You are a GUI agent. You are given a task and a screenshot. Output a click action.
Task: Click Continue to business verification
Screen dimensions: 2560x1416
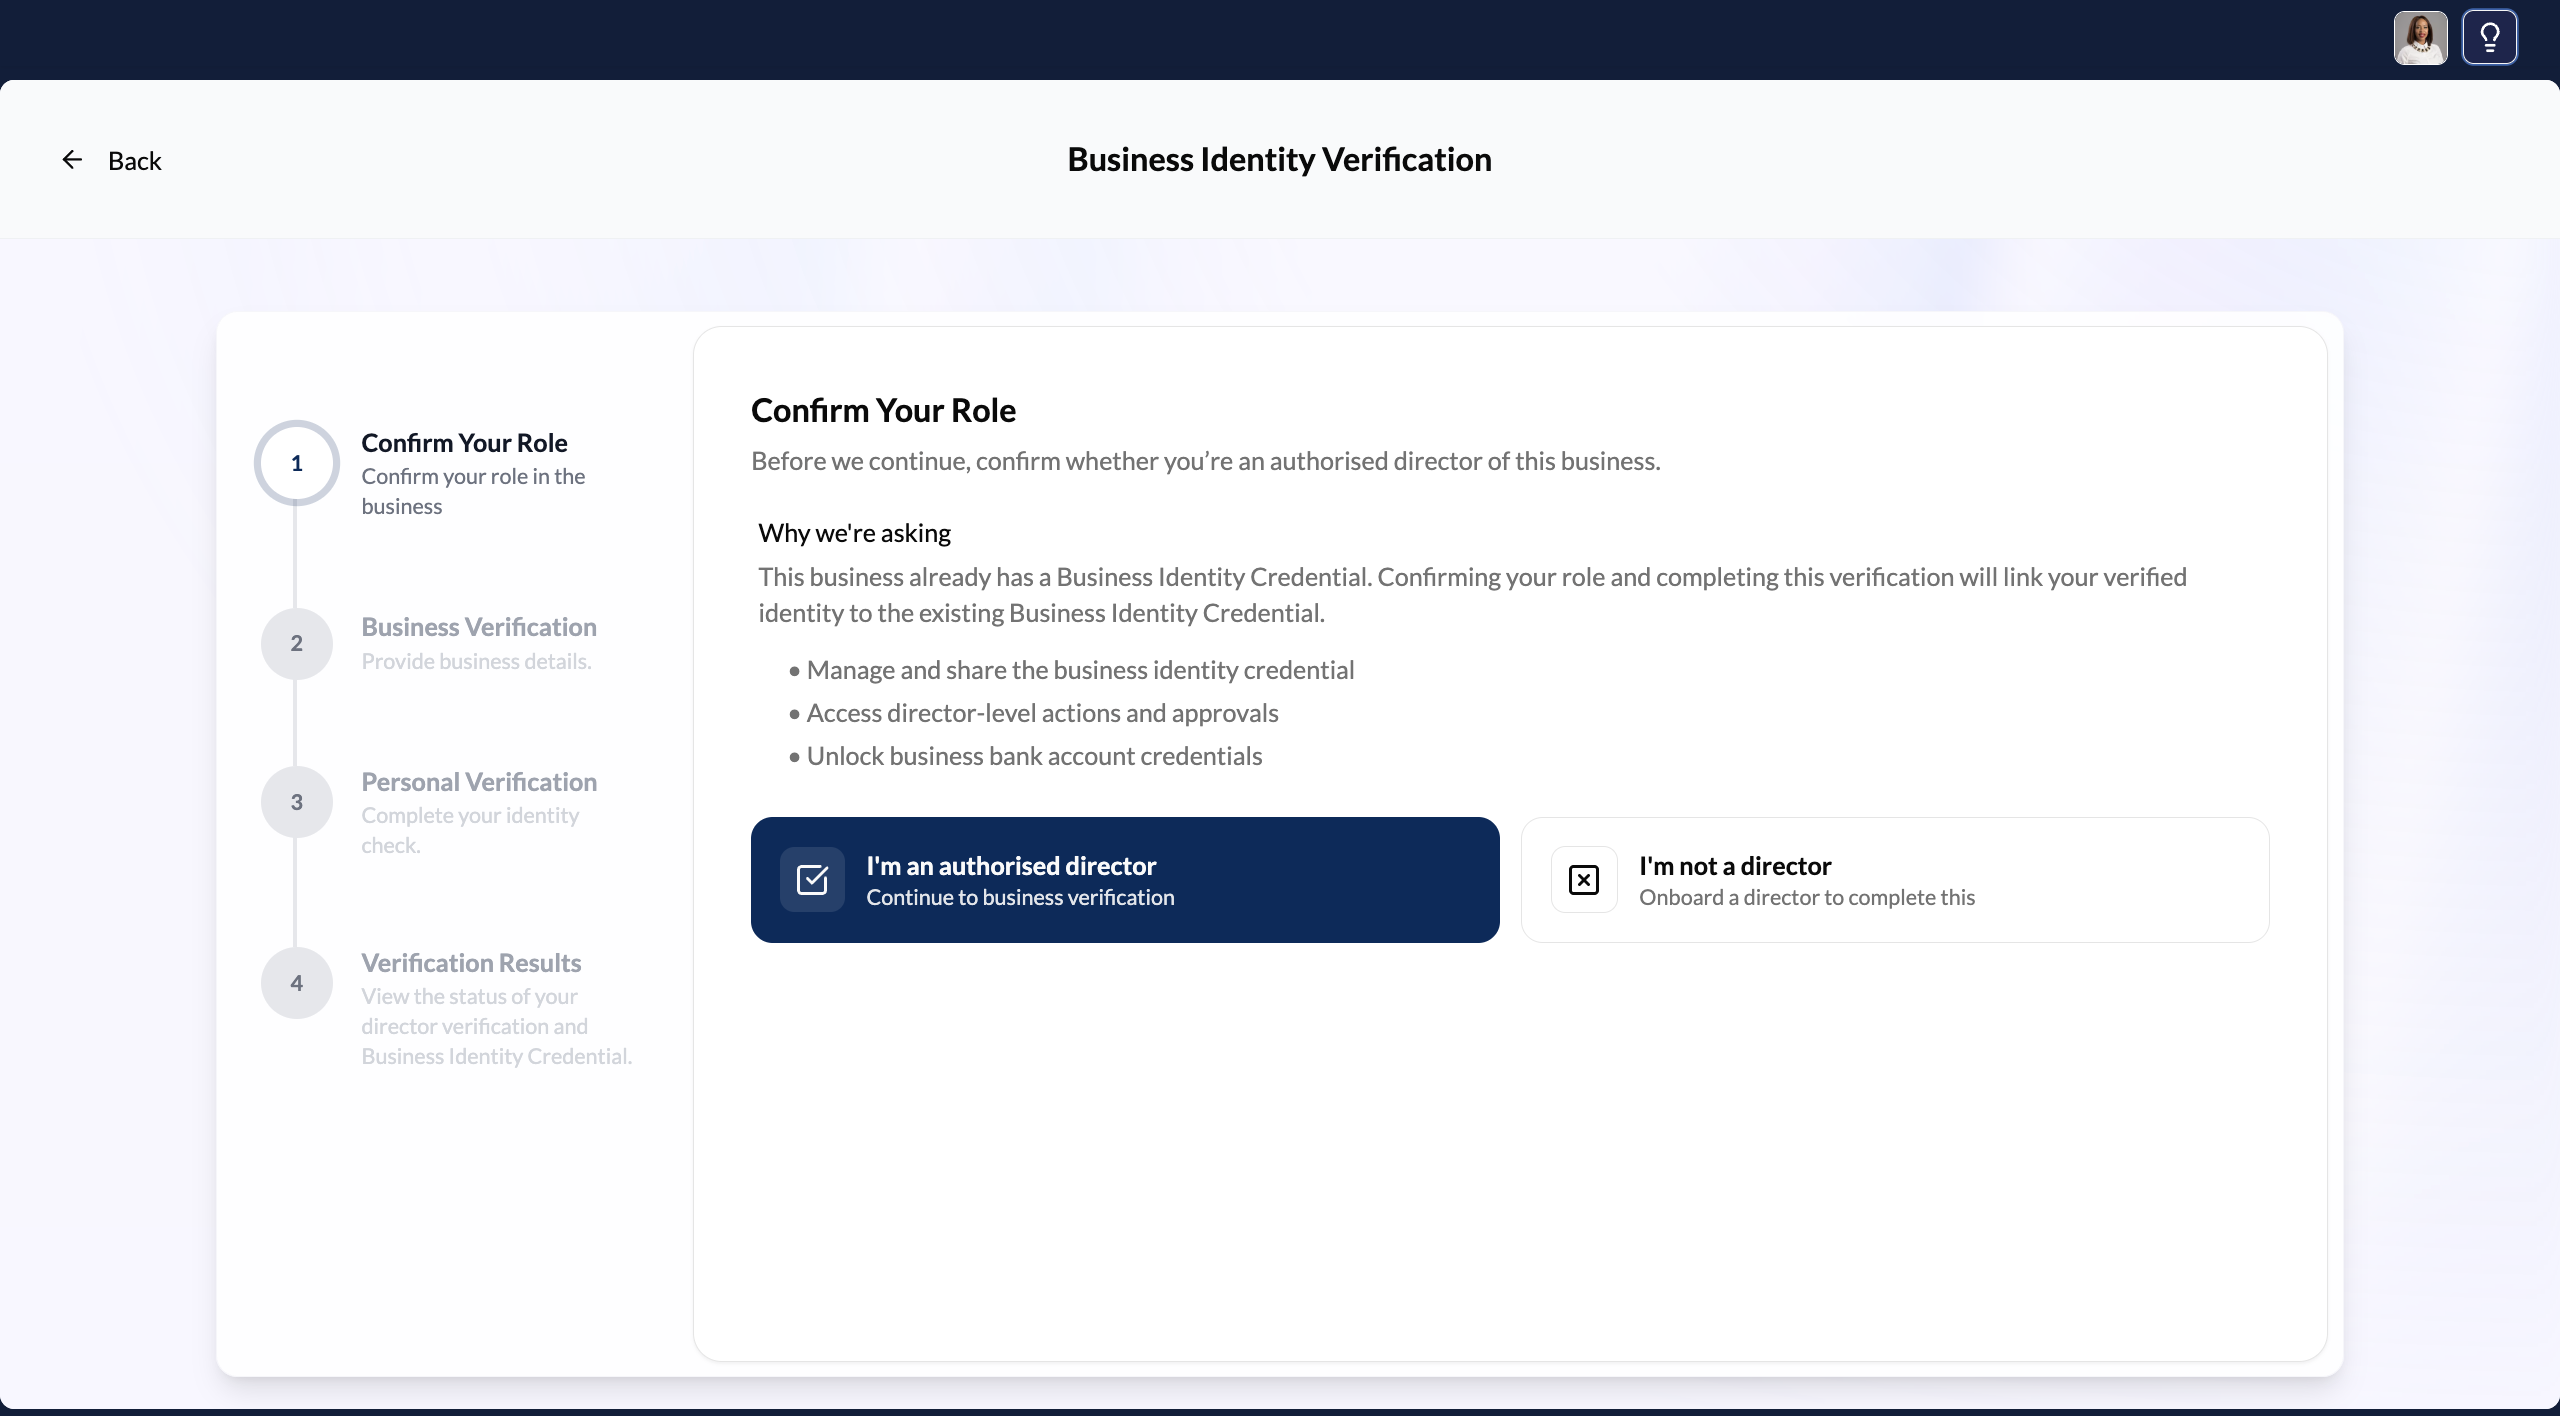point(1020,897)
